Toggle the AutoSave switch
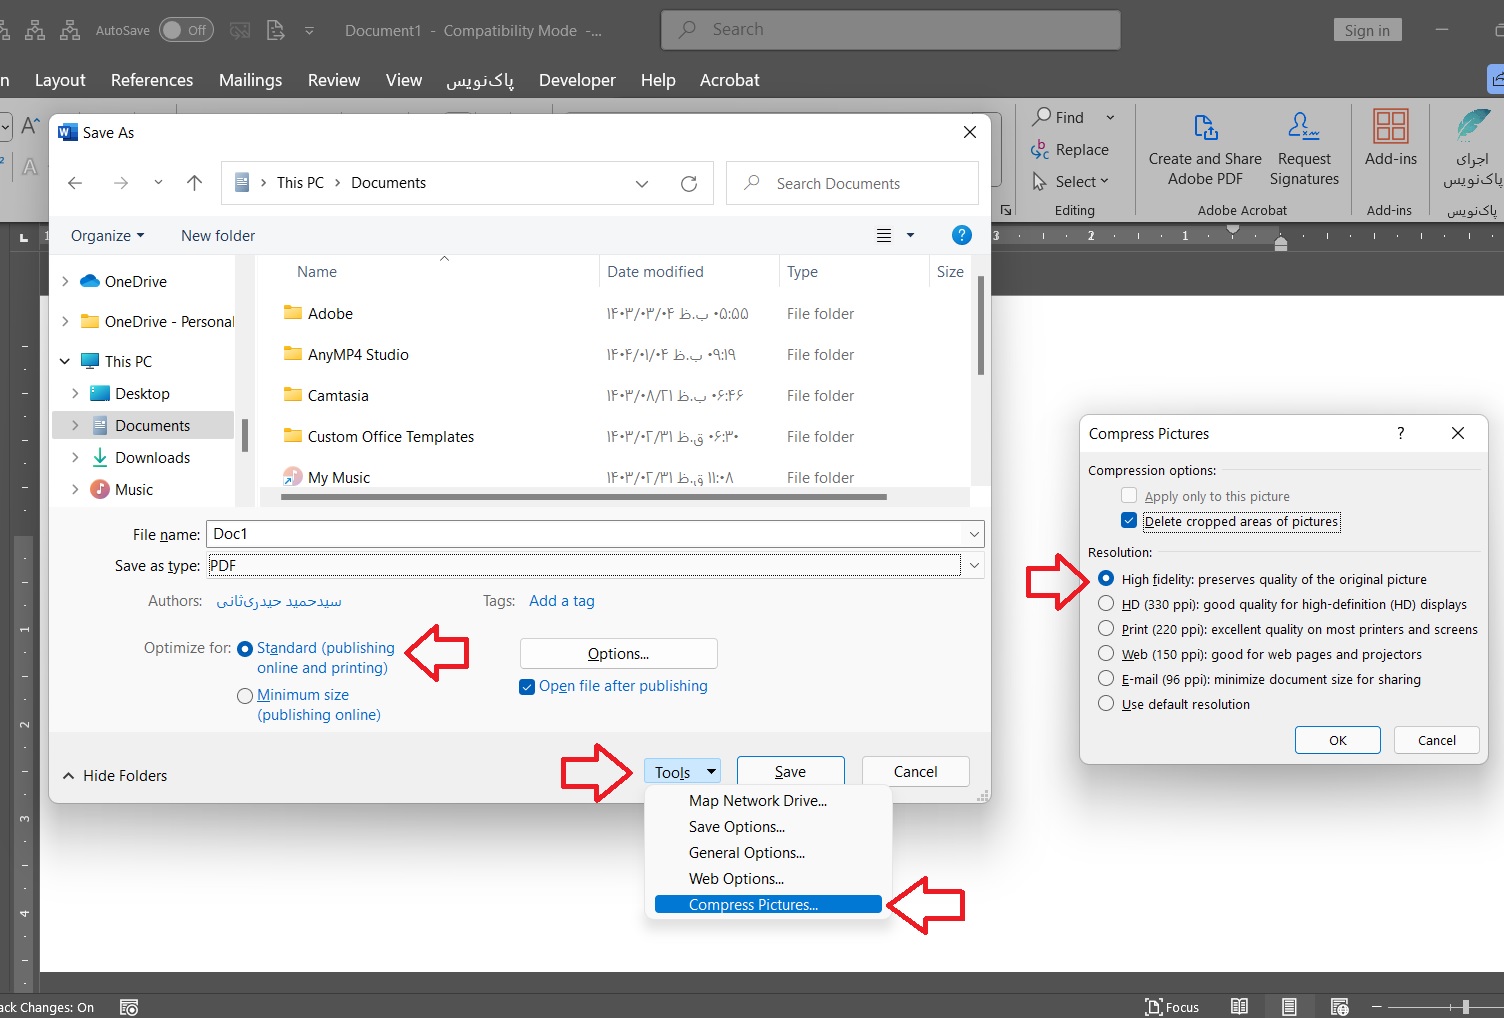 (x=186, y=30)
